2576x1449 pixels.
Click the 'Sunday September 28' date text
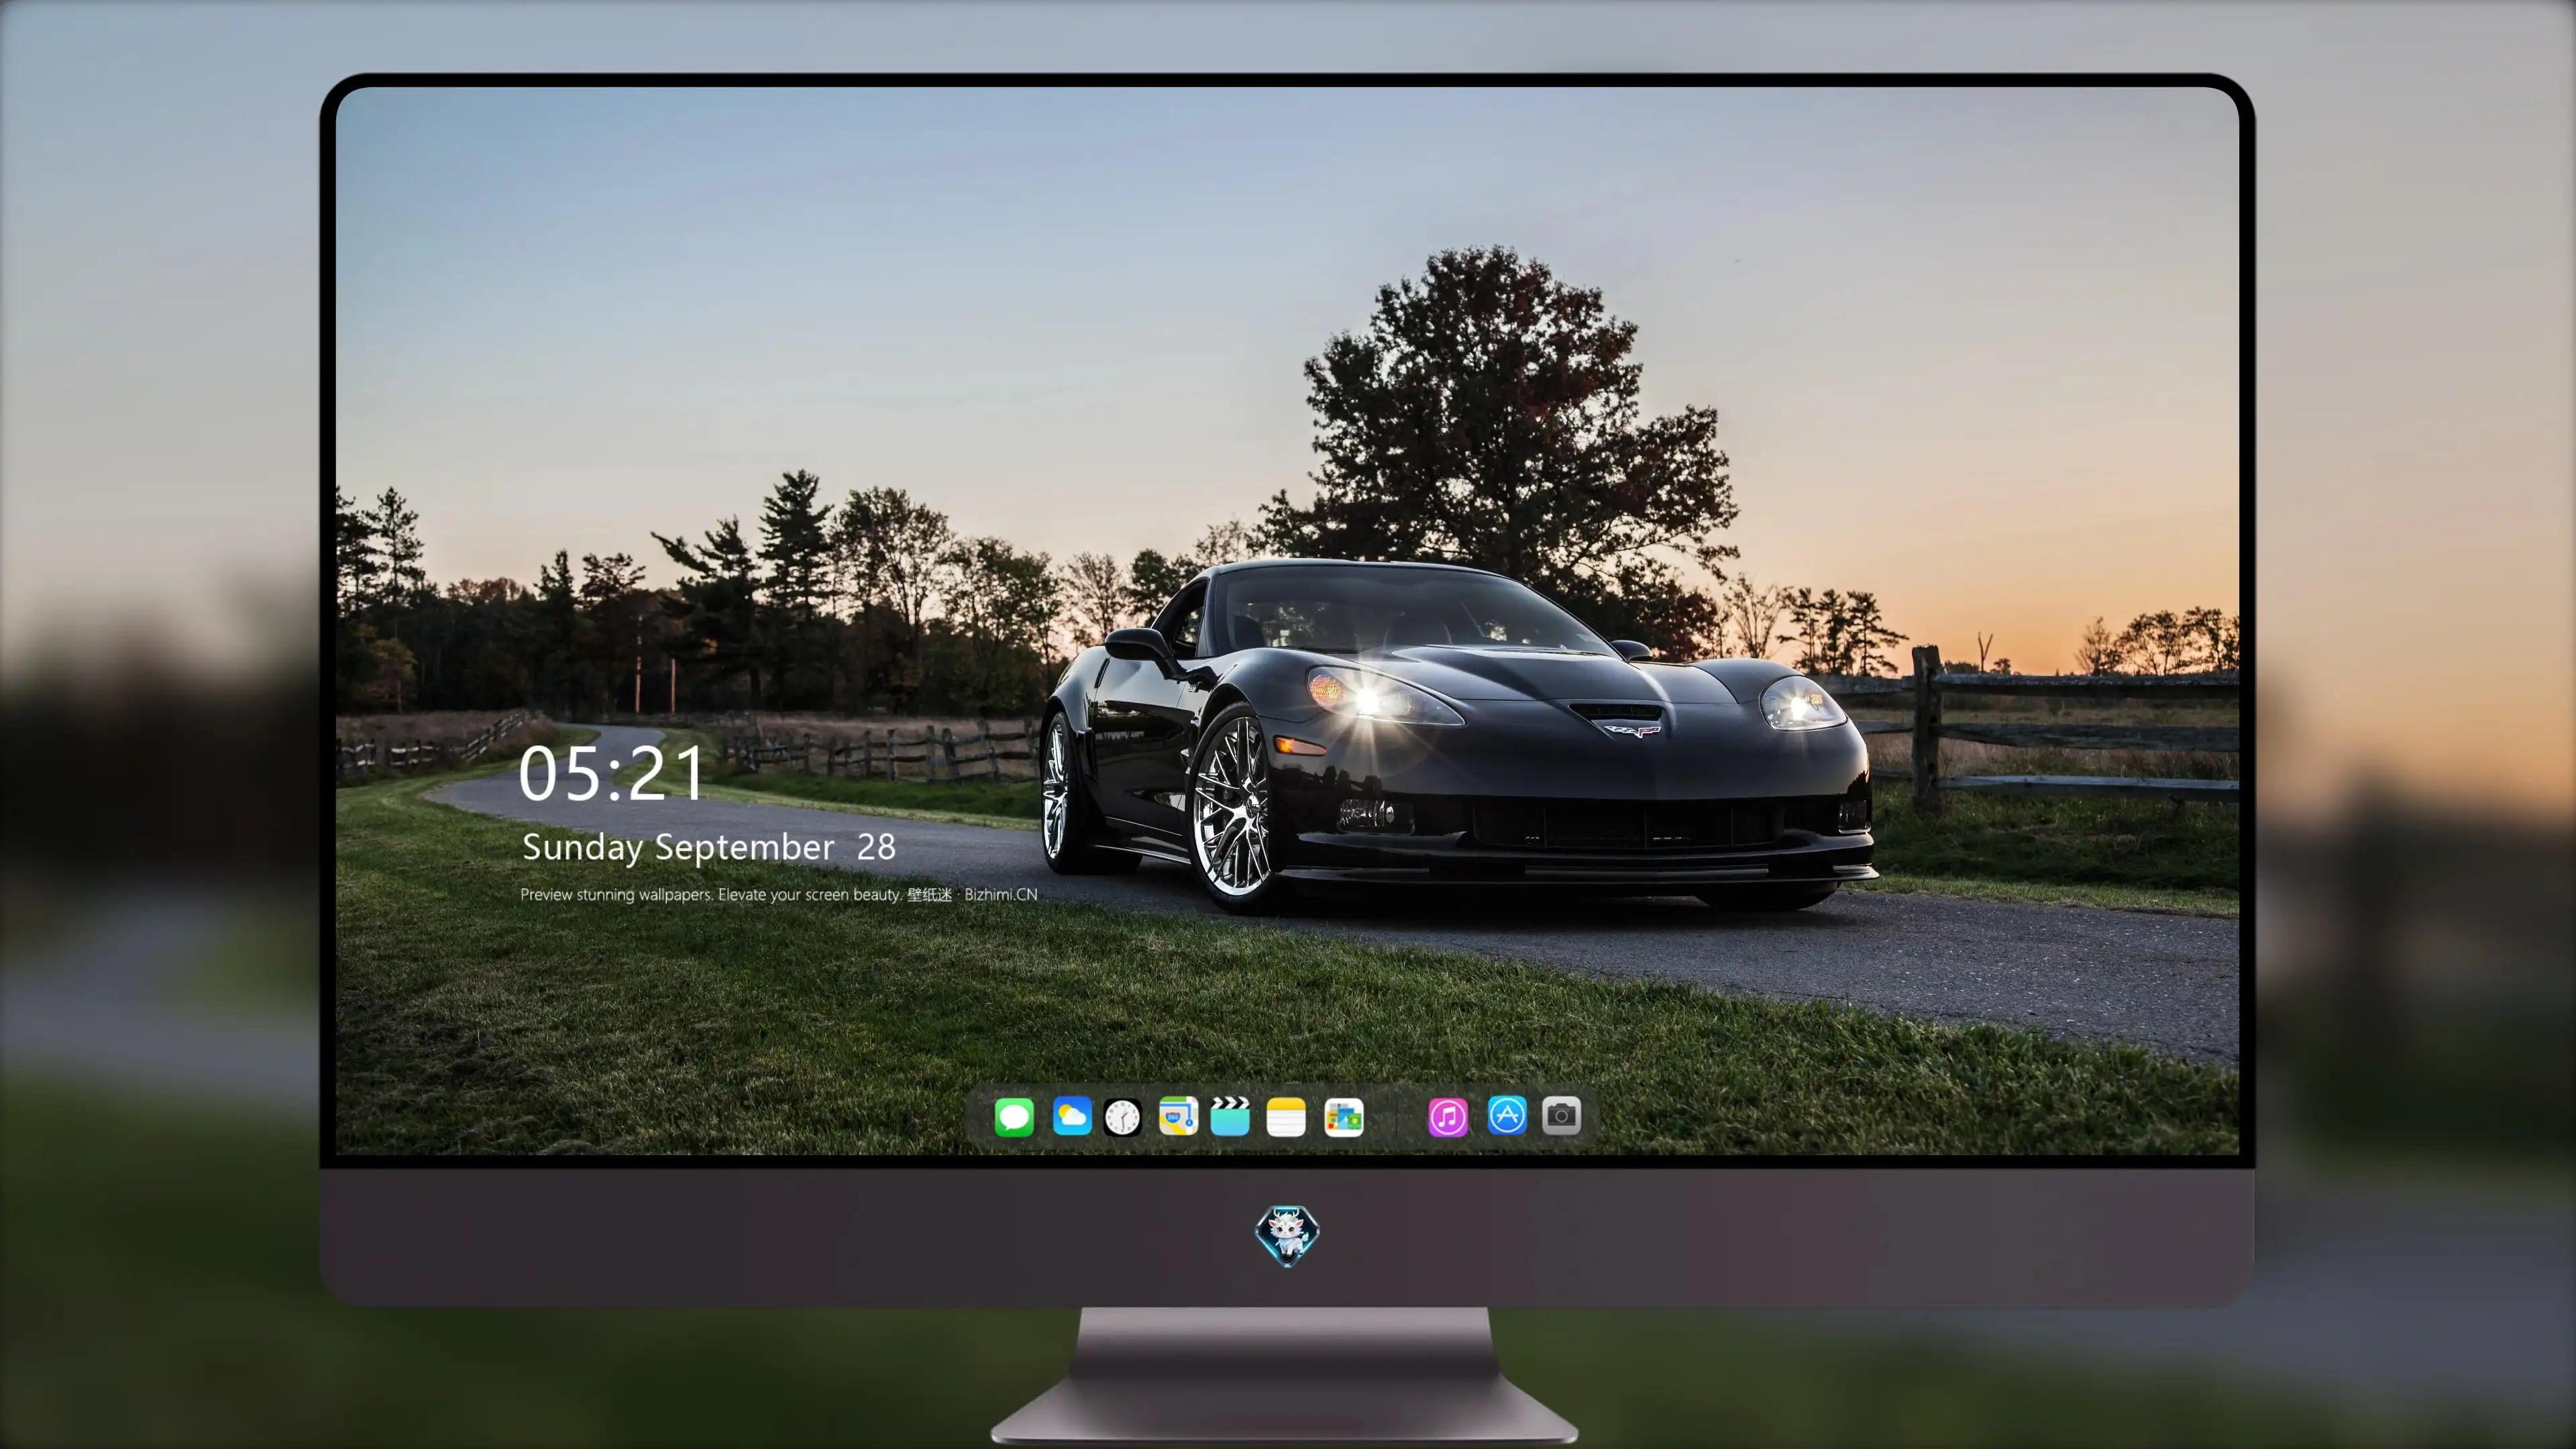point(709,847)
